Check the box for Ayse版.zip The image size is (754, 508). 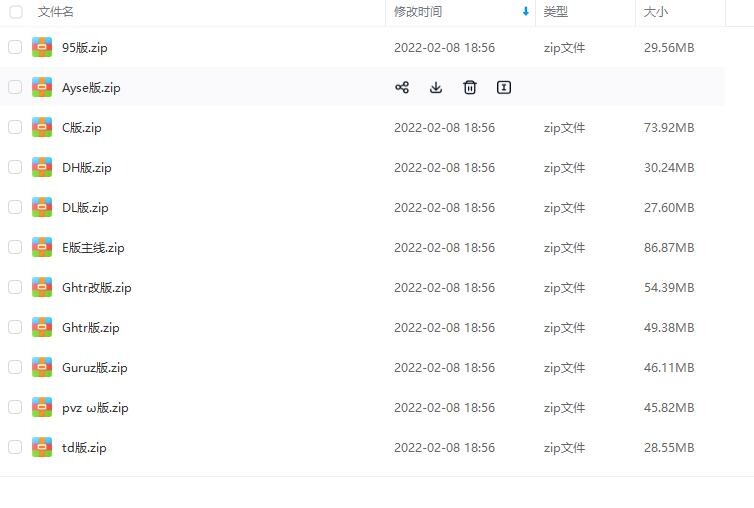pos(15,87)
